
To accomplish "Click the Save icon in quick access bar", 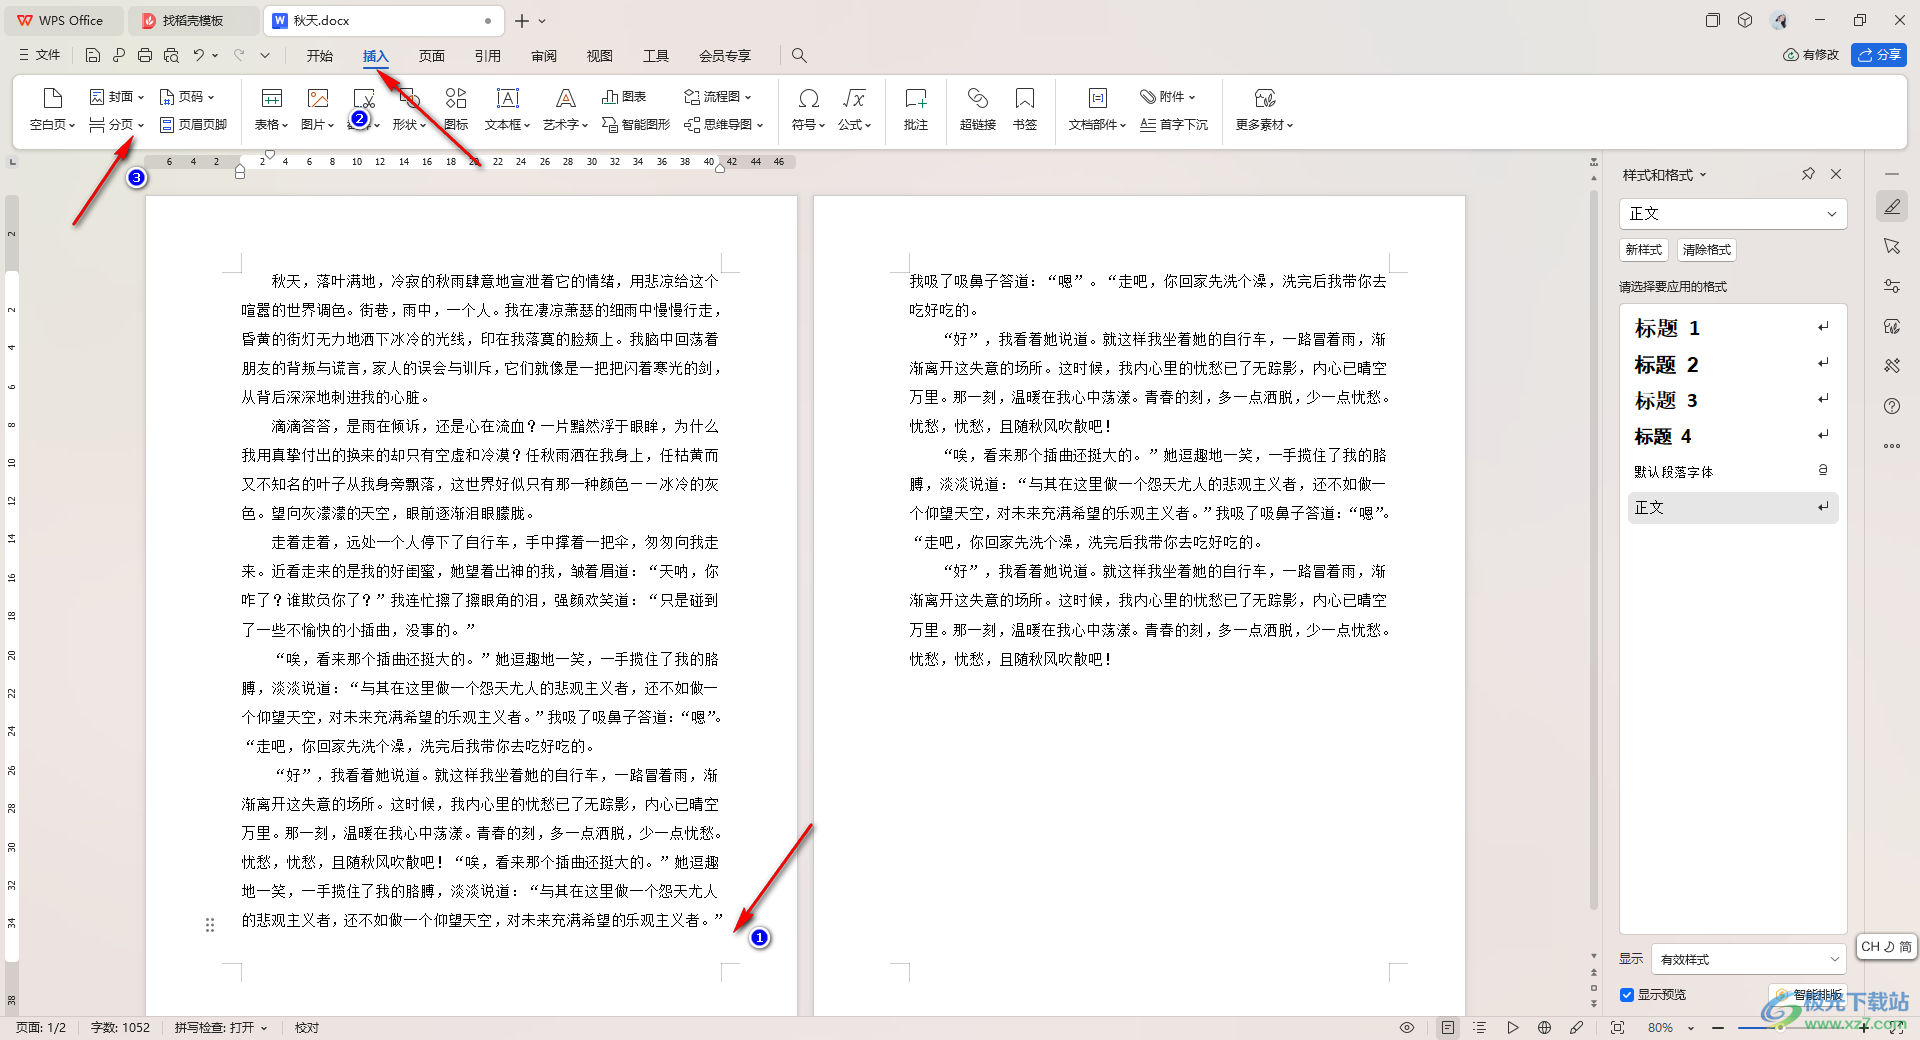I will [93, 56].
